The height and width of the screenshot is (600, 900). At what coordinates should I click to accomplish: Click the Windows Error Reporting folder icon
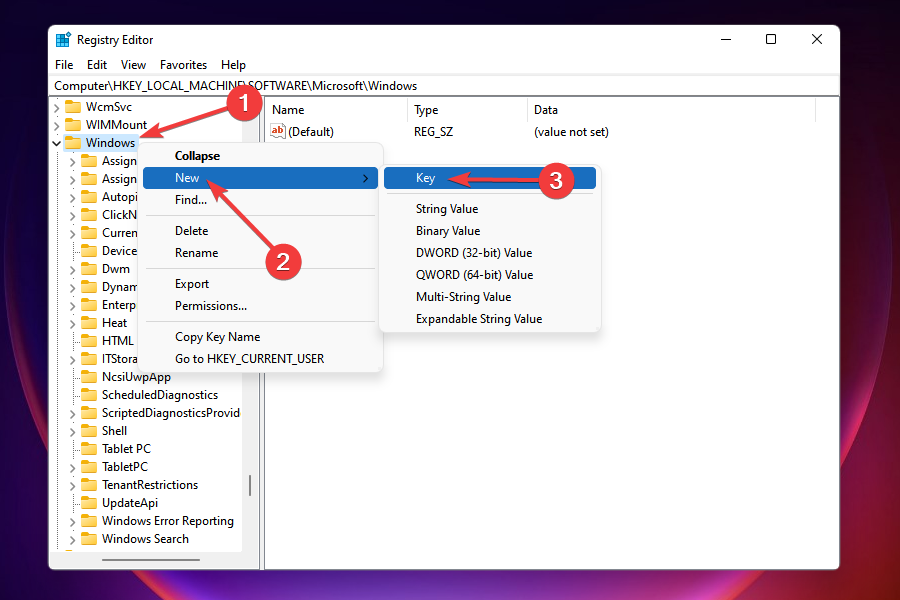point(89,521)
